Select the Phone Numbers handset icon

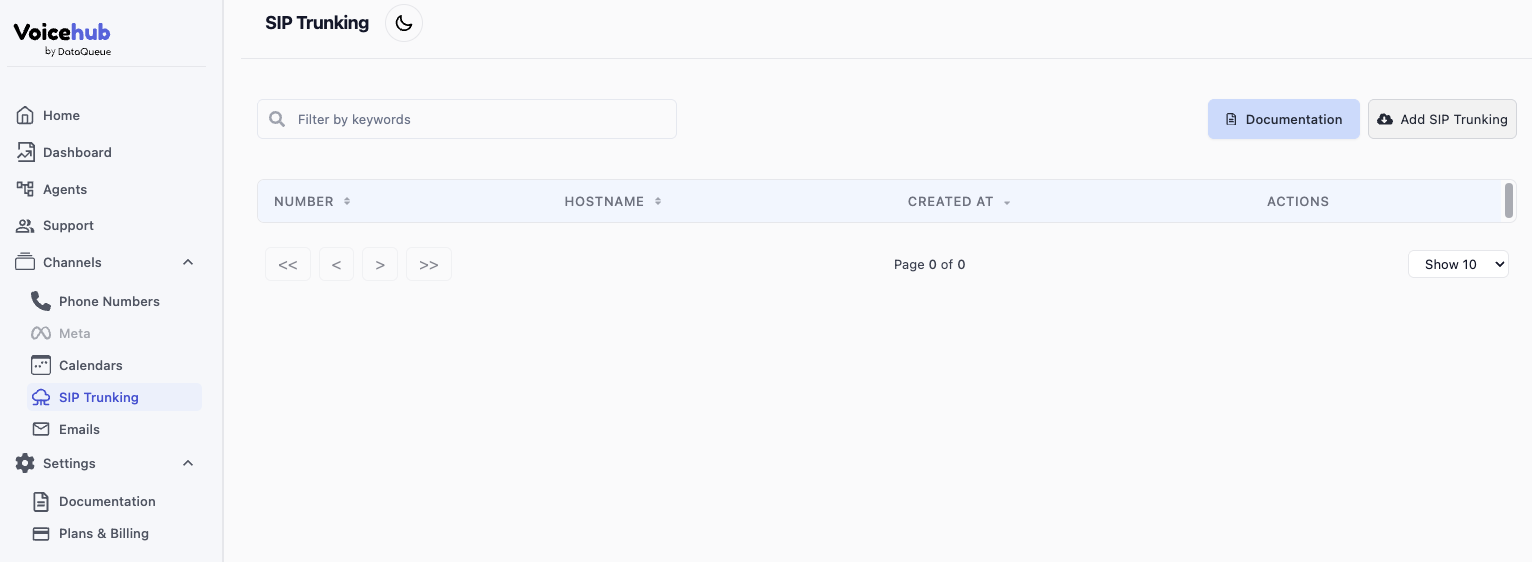coord(41,301)
